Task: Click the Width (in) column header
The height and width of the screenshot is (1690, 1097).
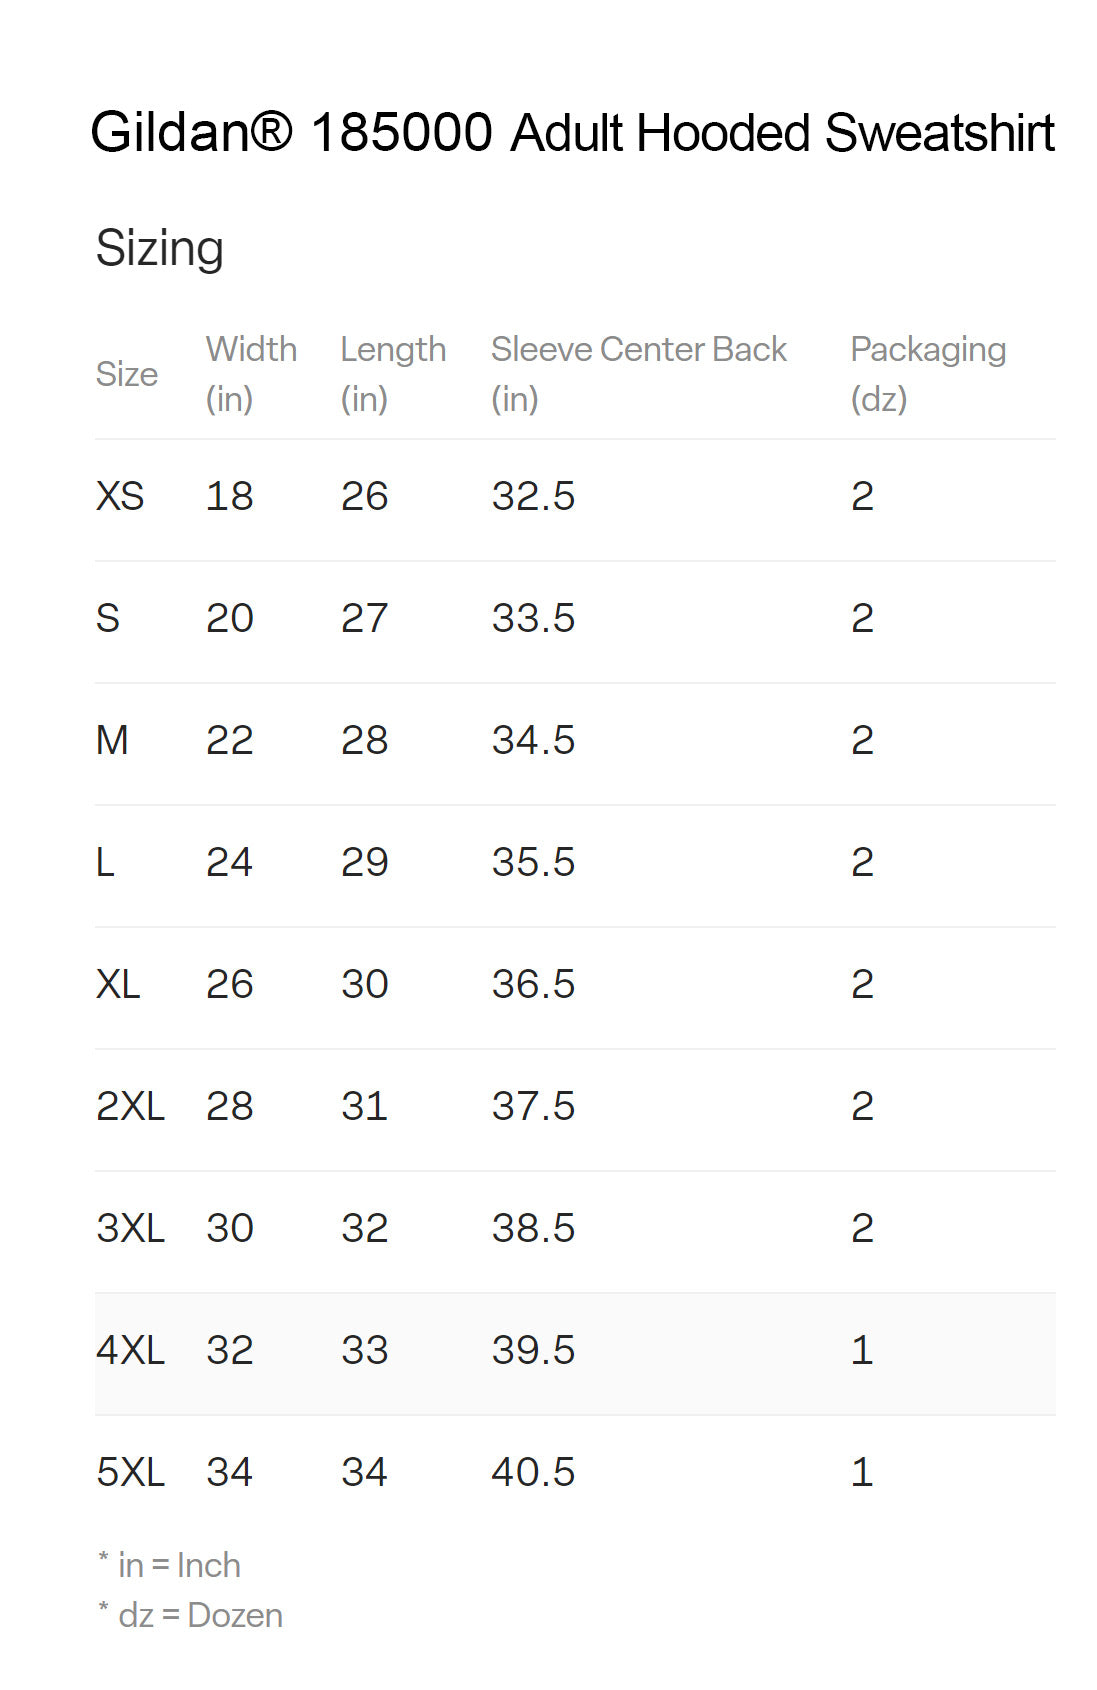Action: [x=251, y=373]
